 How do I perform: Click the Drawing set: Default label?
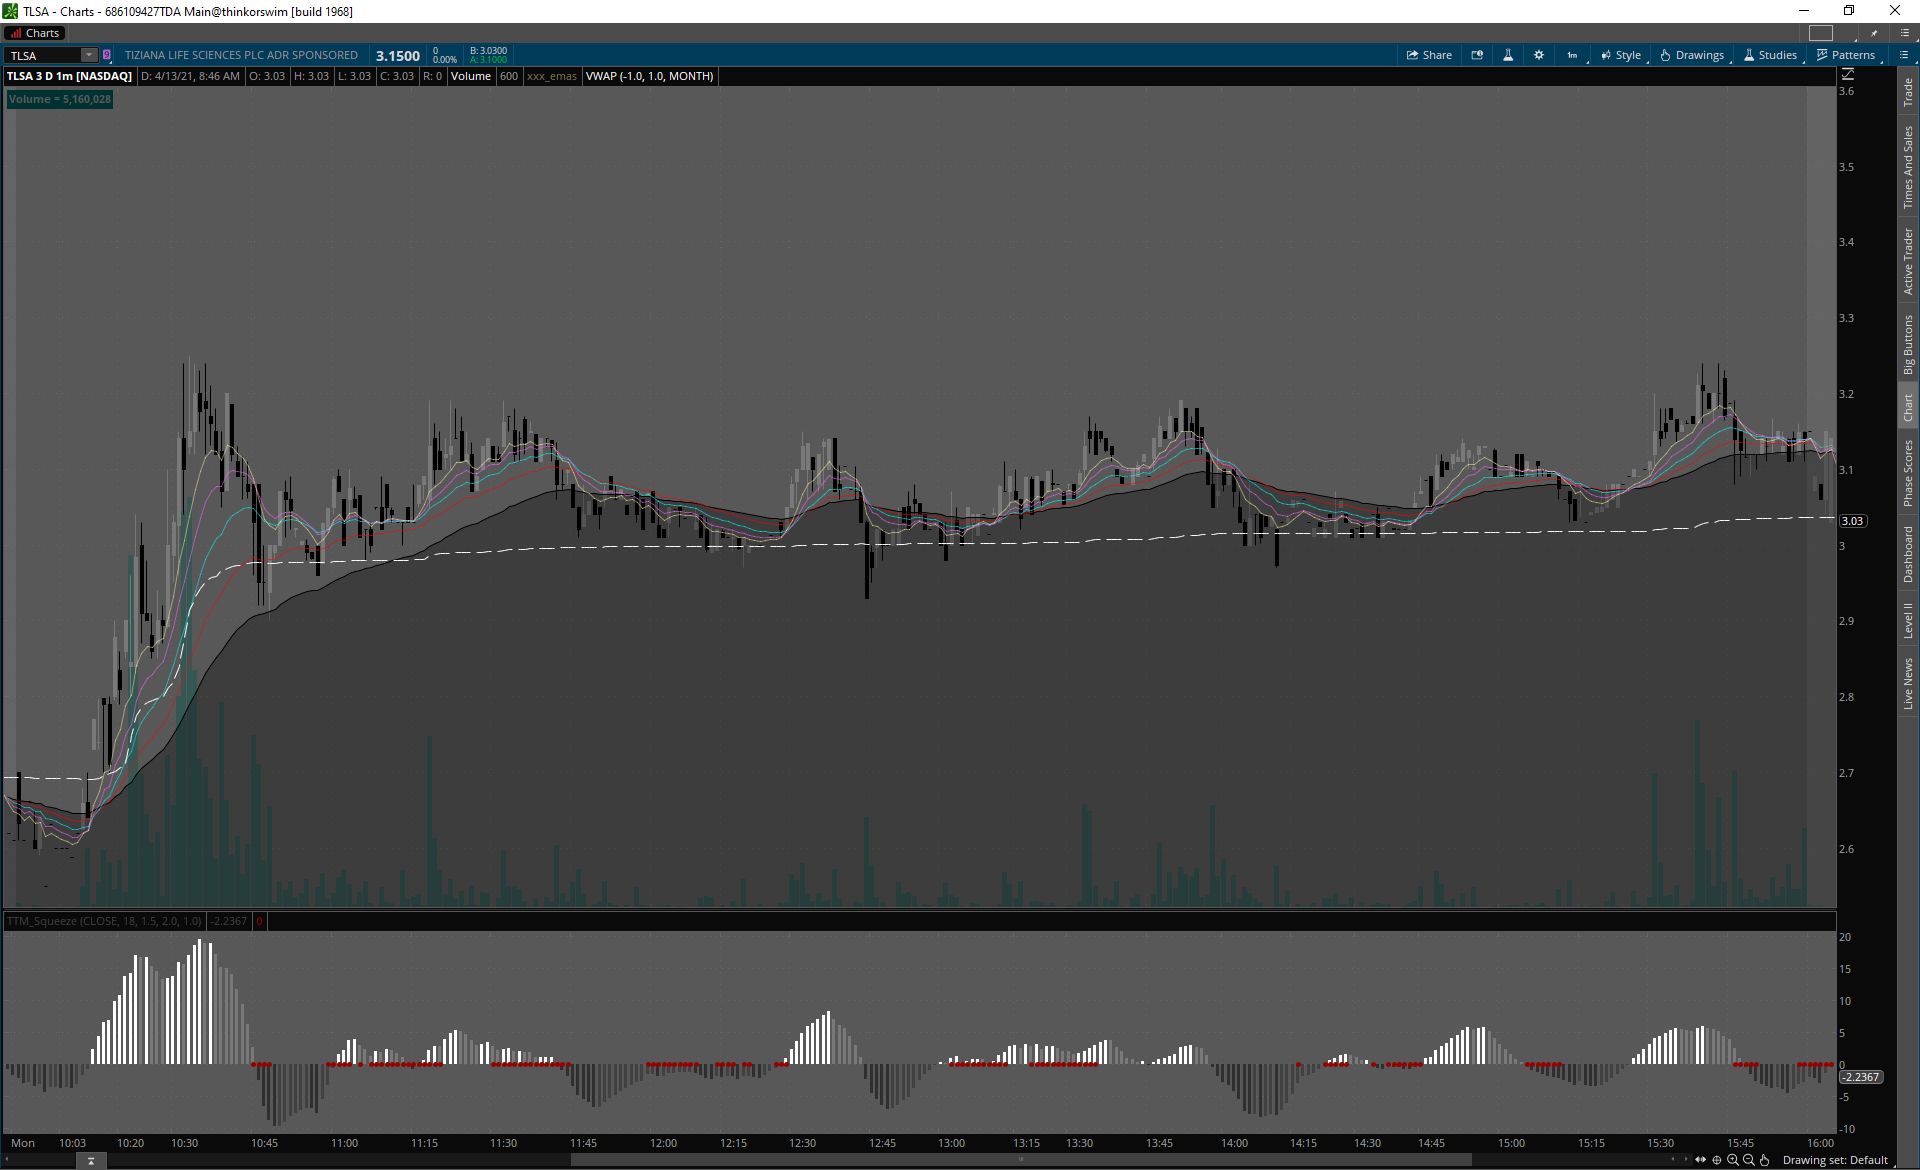click(1835, 1160)
